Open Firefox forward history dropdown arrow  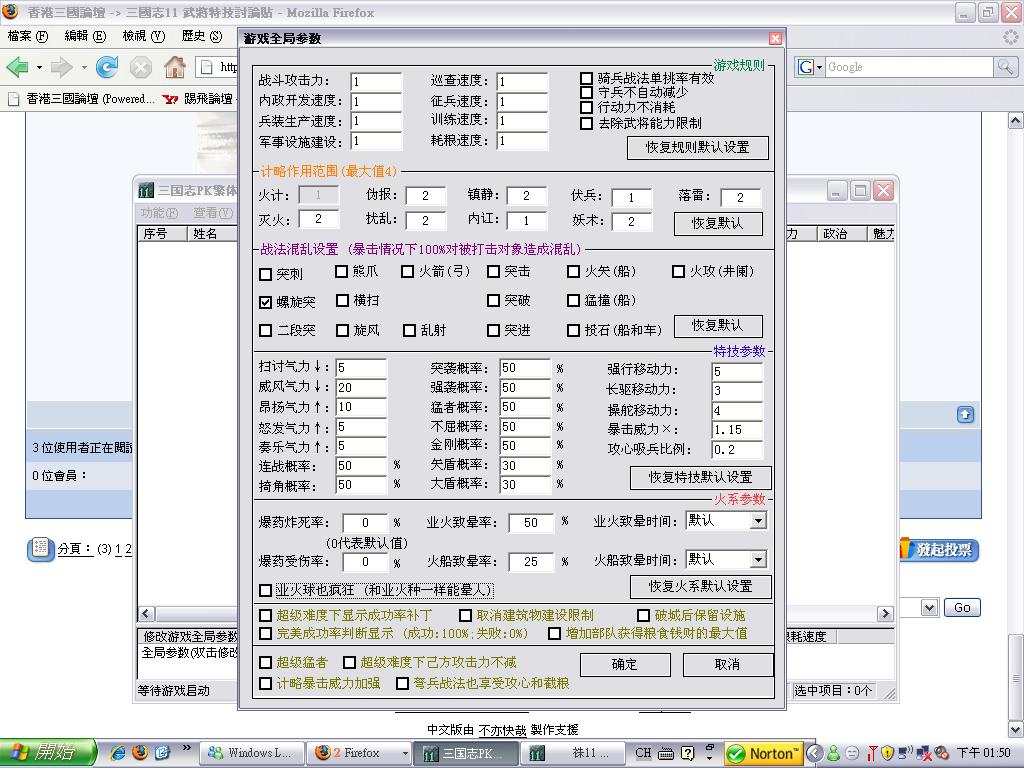click(x=84, y=67)
